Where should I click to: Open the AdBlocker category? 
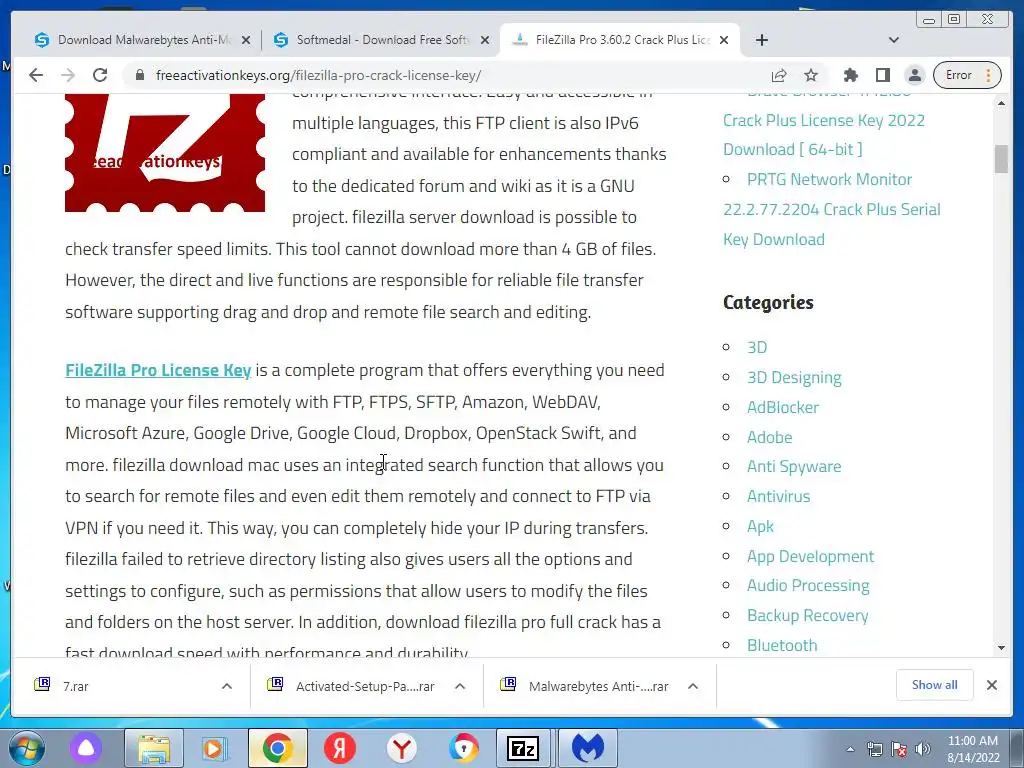(x=782, y=408)
